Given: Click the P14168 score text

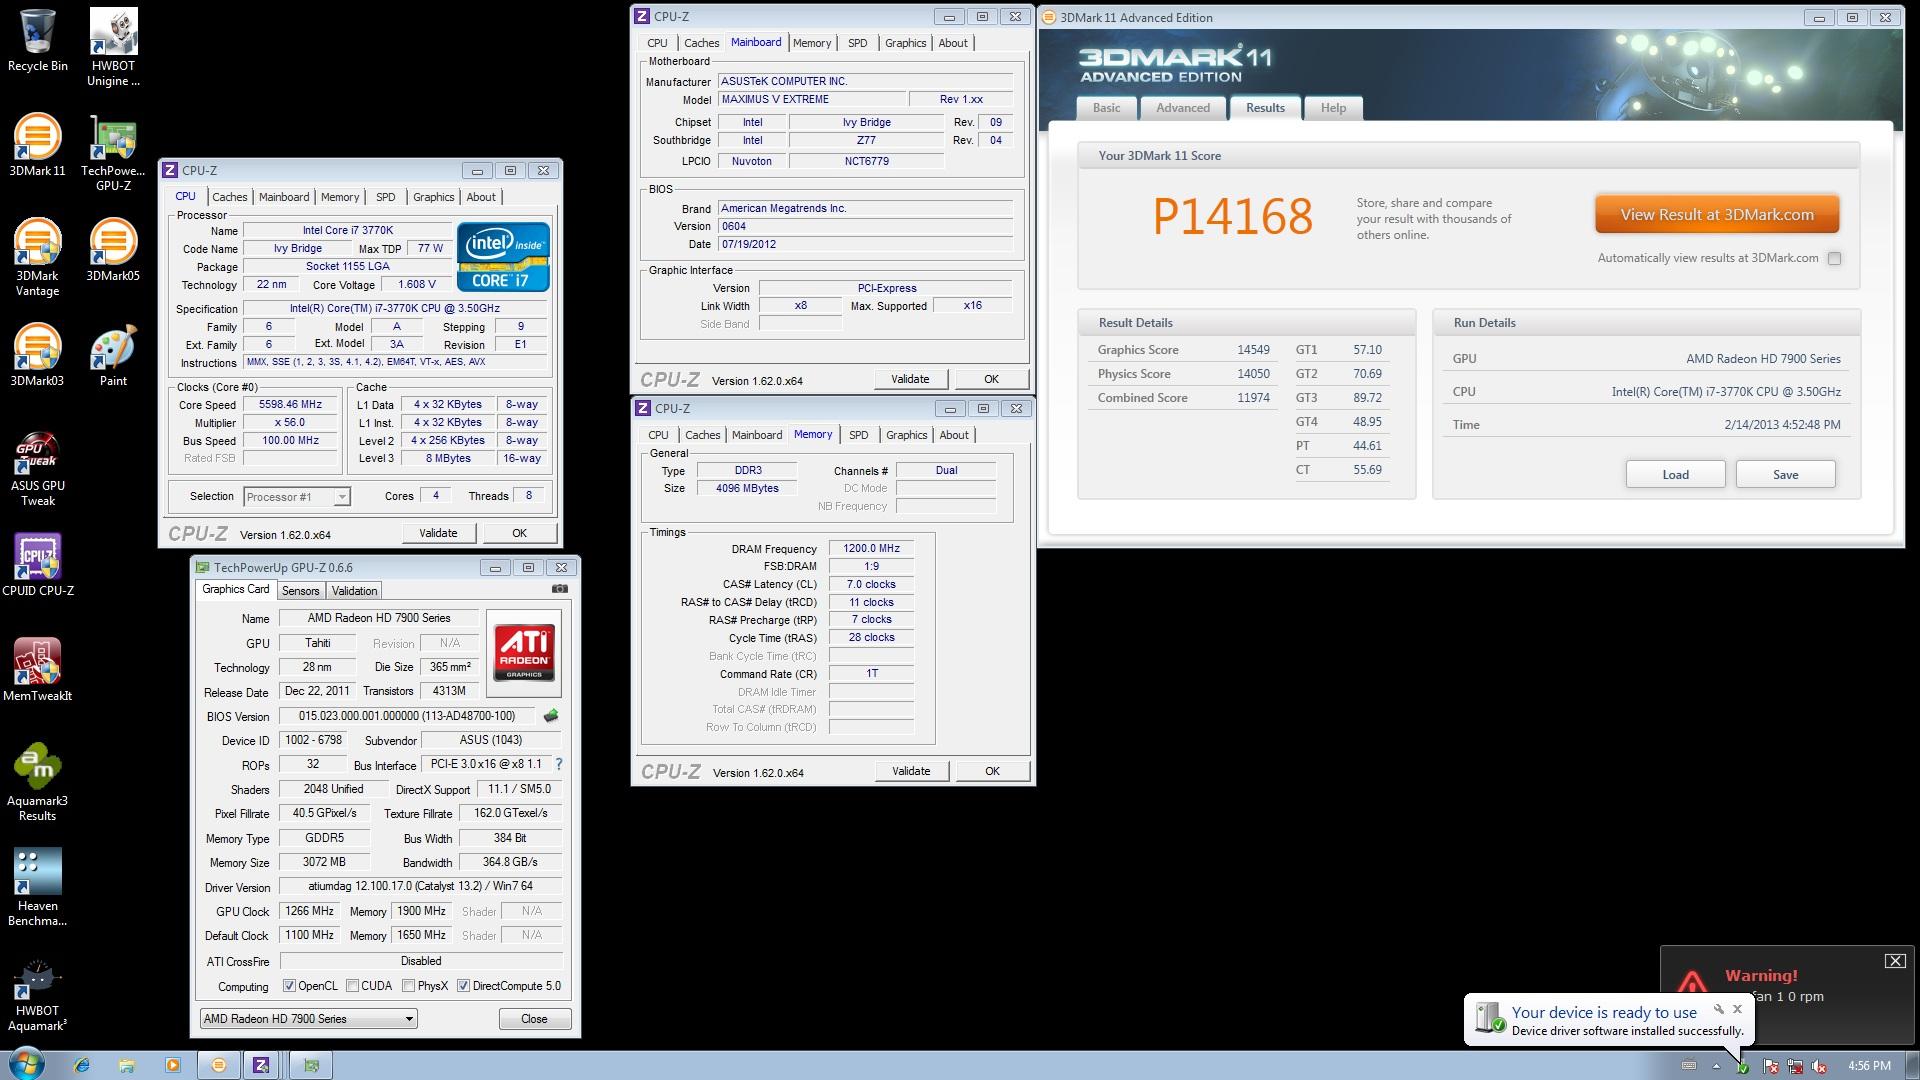Looking at the screenshot, I should [x=1232, y=217].
